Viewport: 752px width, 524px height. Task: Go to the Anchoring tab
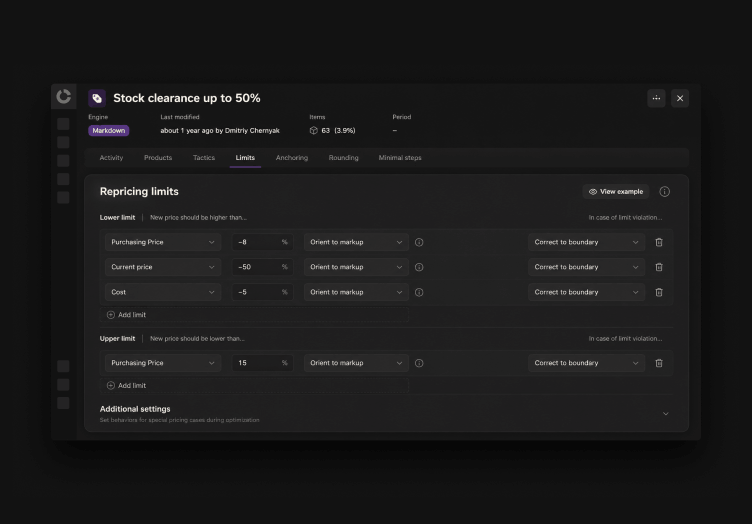point(292,158)
